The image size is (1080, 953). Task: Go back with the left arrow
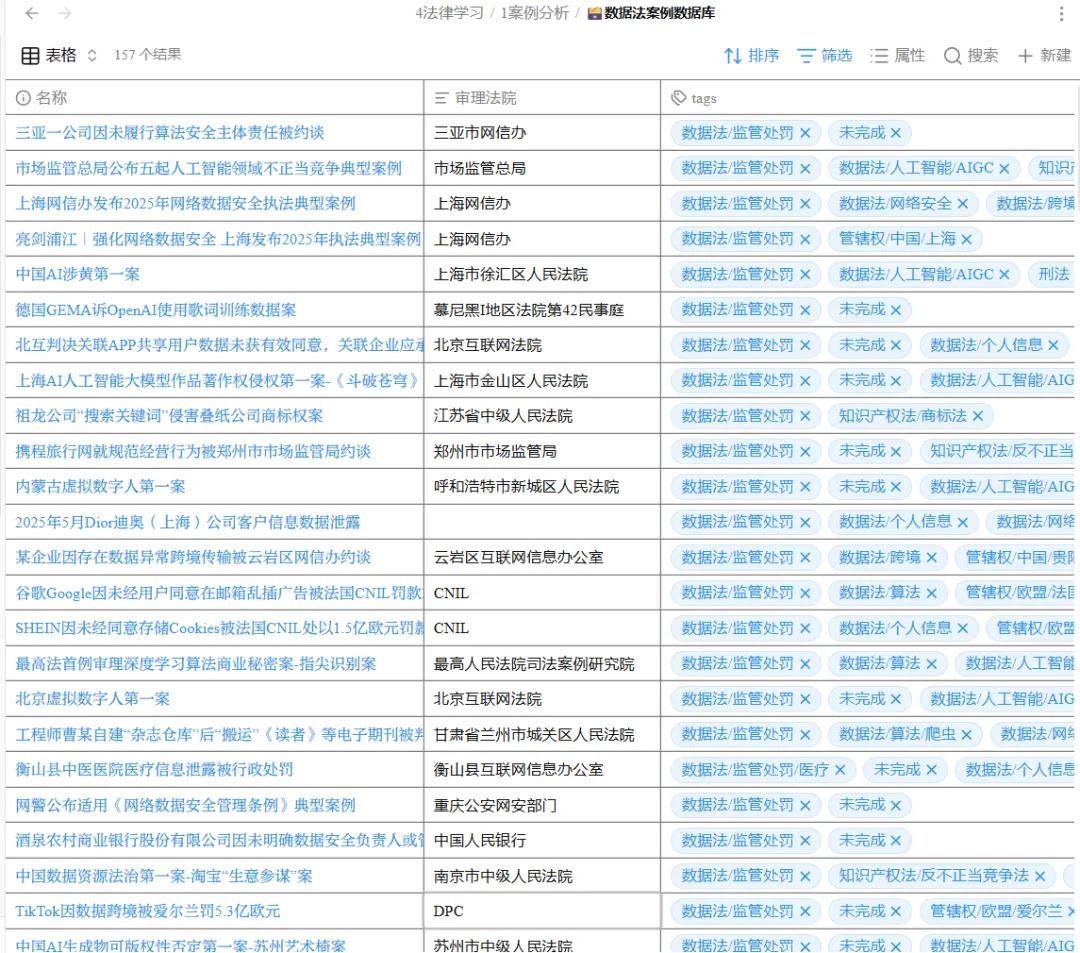coord(32,13)
